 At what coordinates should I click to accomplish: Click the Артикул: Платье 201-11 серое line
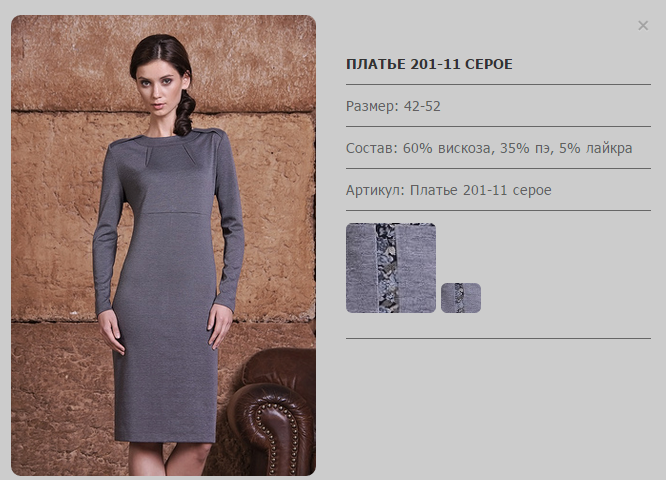pos(449,190)
